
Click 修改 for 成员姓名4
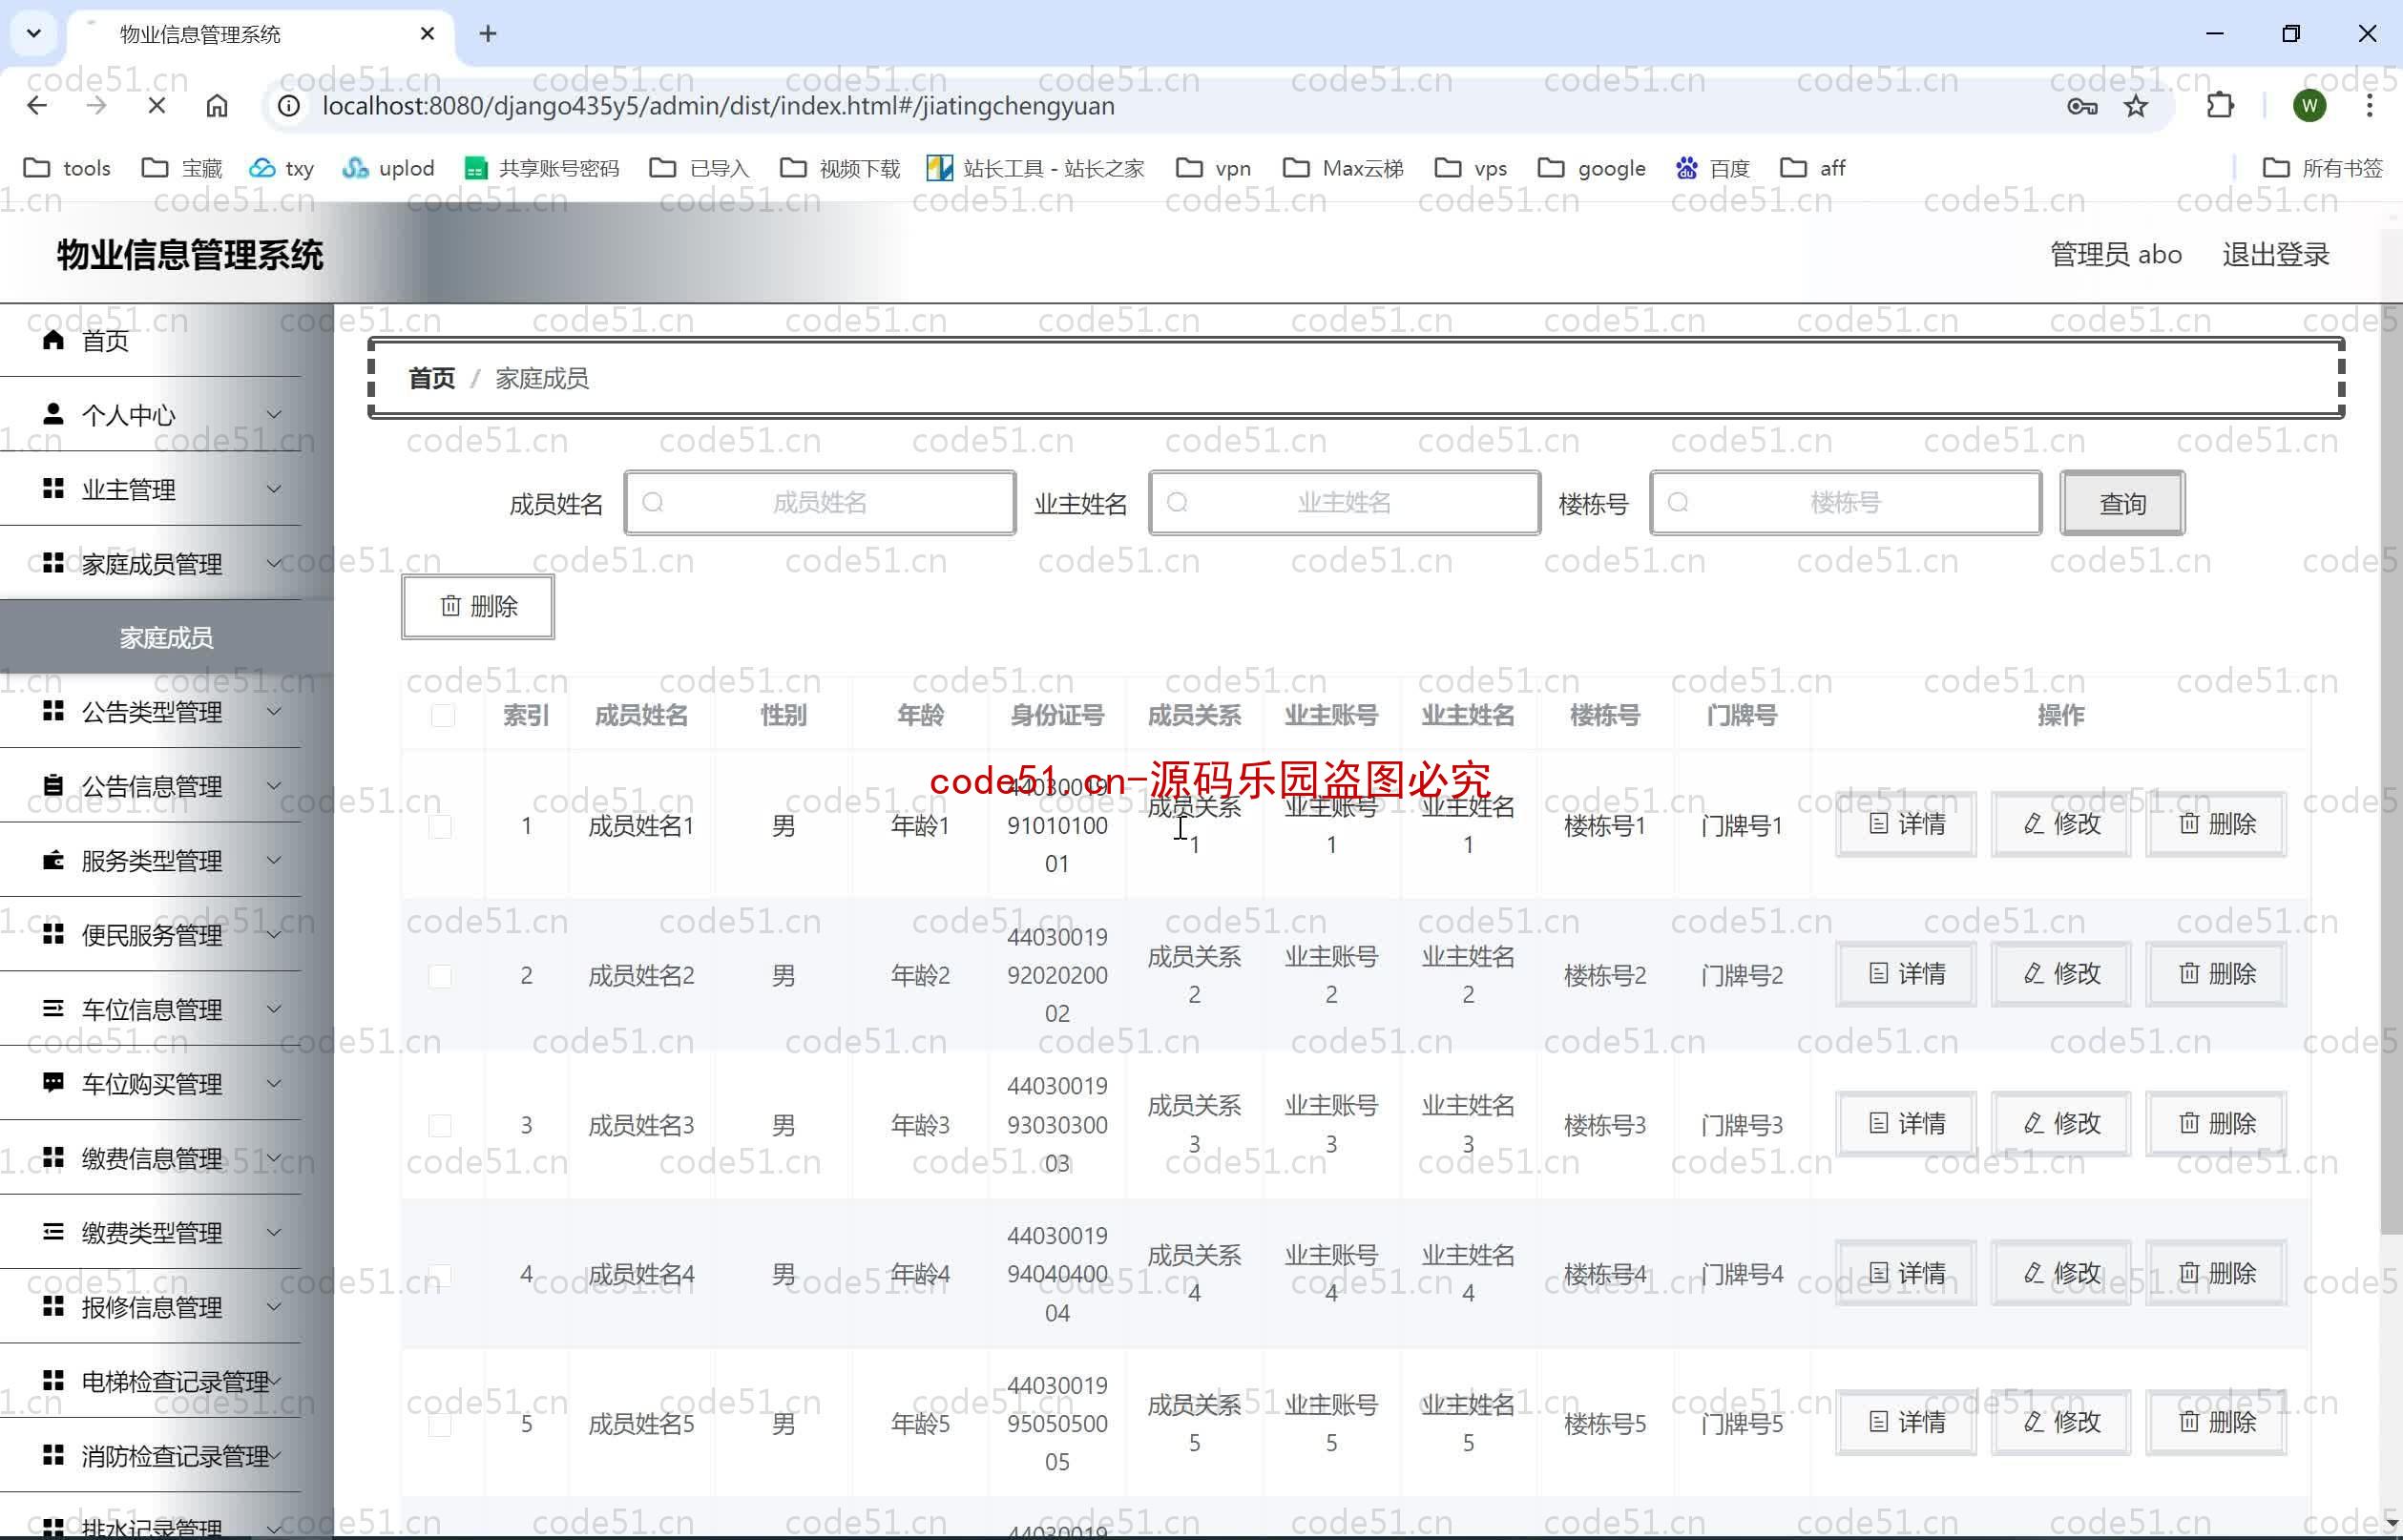(x=2061, y=1273)
